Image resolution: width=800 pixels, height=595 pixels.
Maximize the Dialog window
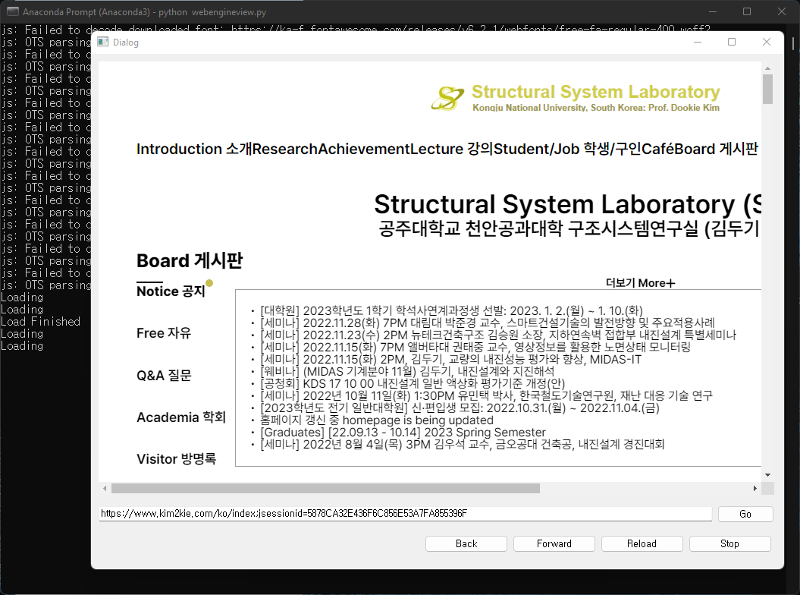click(732, 42)
